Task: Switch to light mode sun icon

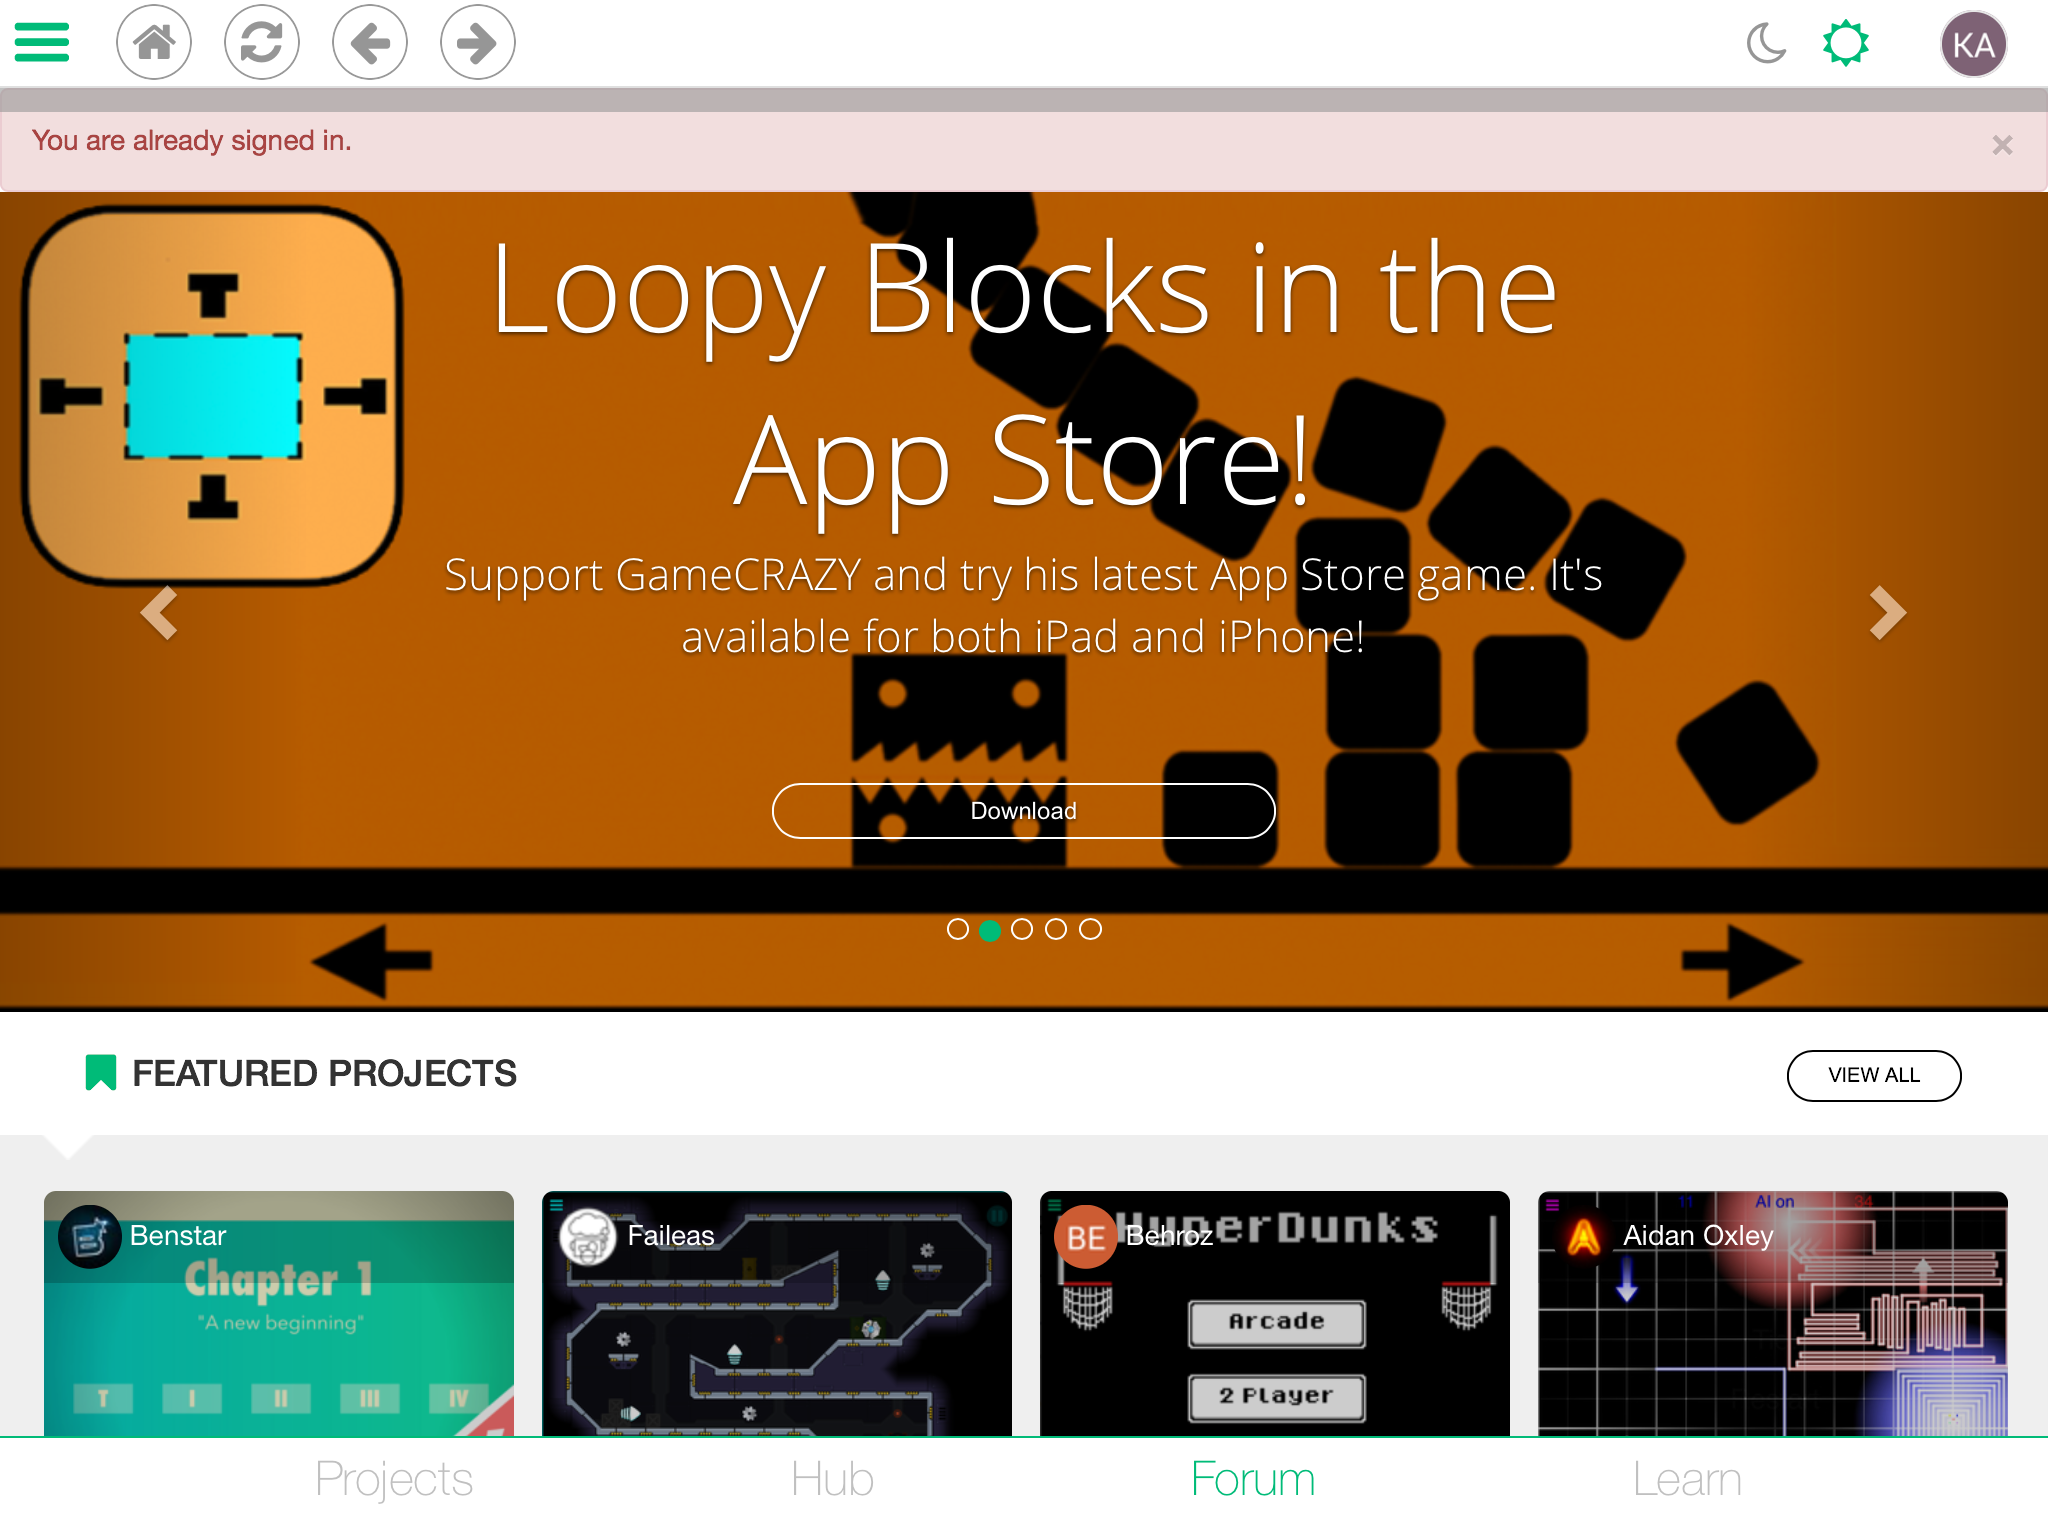Action: pyautogui.click(x=1845, y=44)
